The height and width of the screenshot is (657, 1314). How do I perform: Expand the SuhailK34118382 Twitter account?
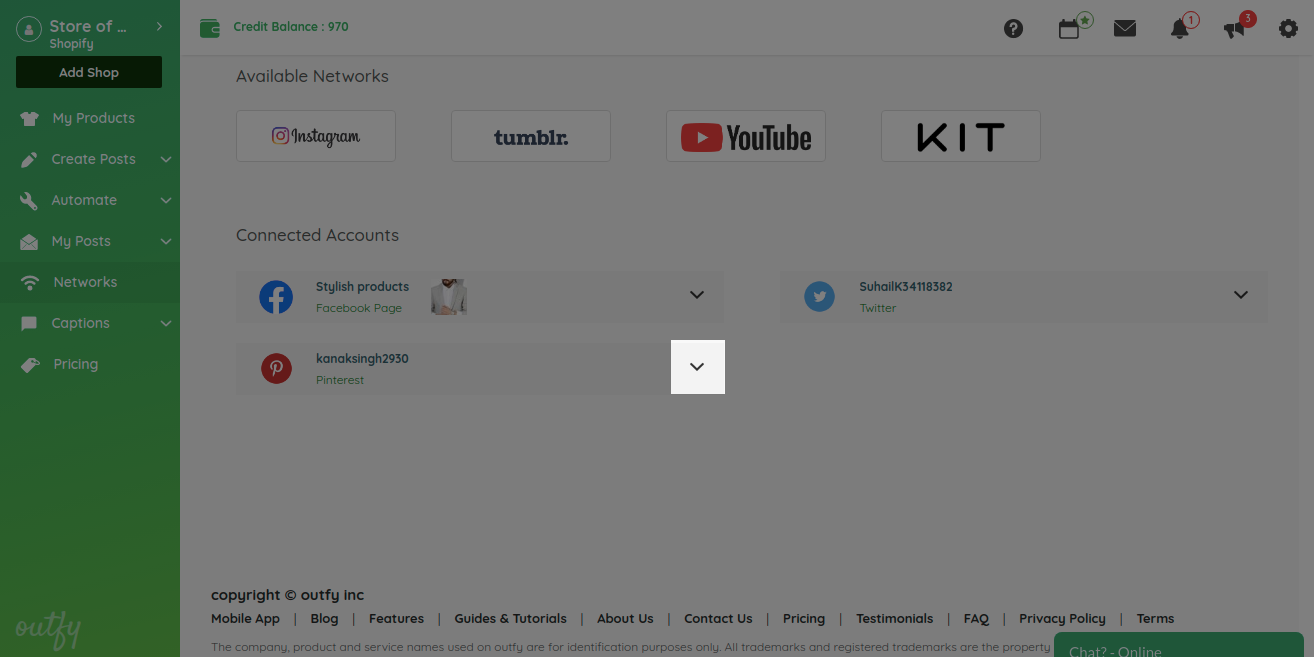point(1241,295)
